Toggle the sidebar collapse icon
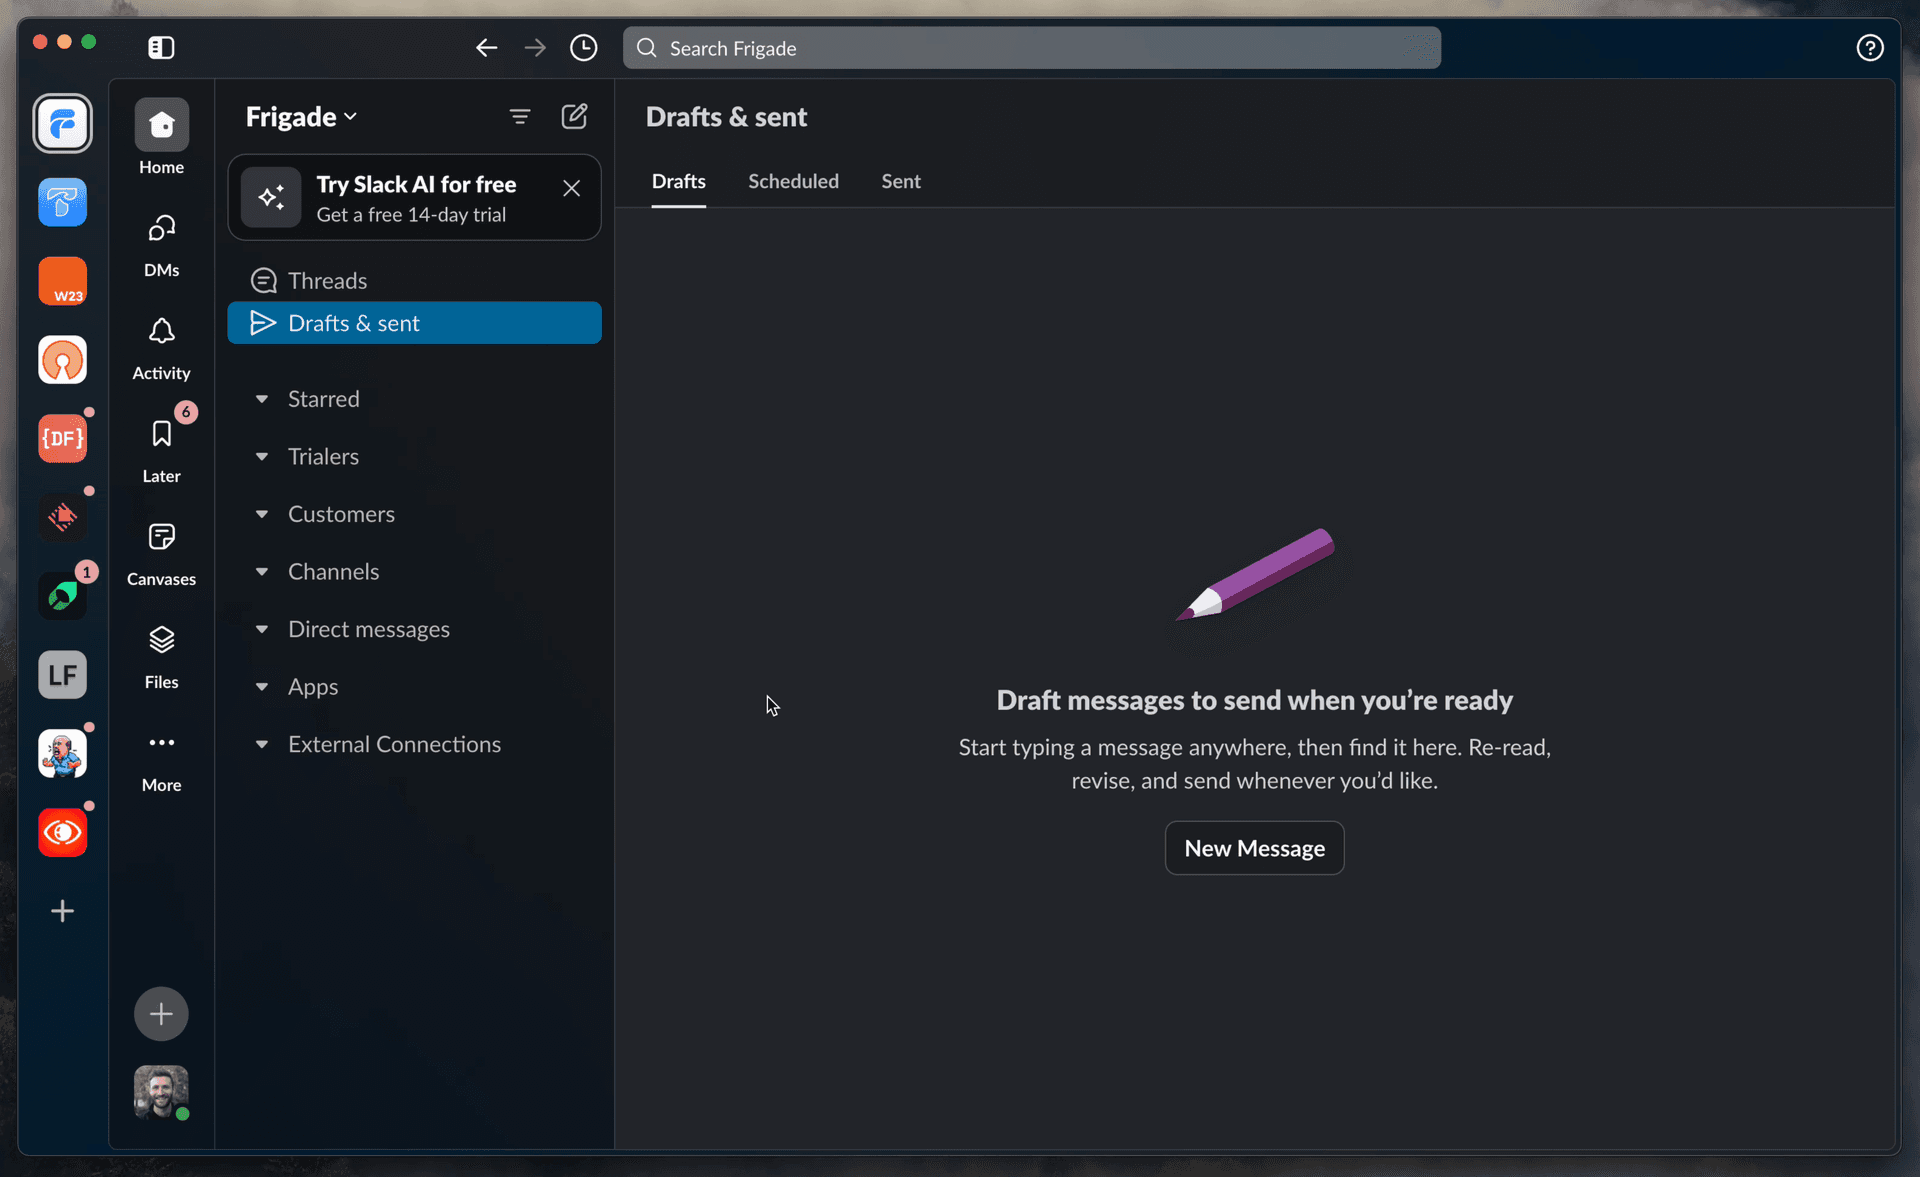 [x=161, y=47]
